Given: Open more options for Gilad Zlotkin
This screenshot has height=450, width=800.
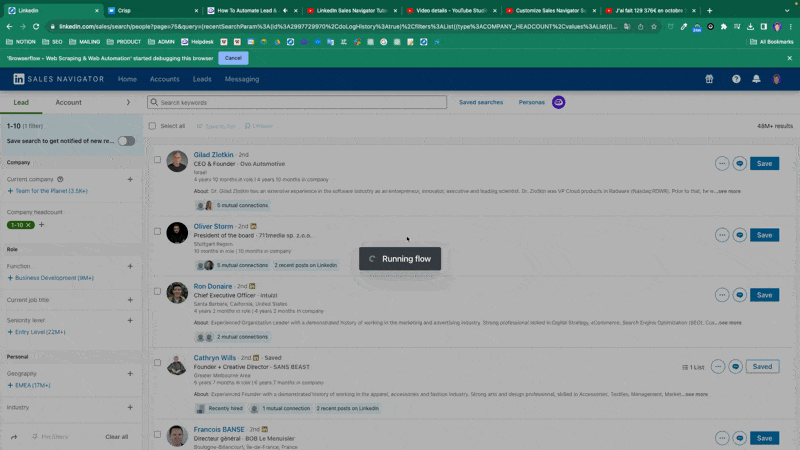Looking at the screenshot, I should coord(722,163).
